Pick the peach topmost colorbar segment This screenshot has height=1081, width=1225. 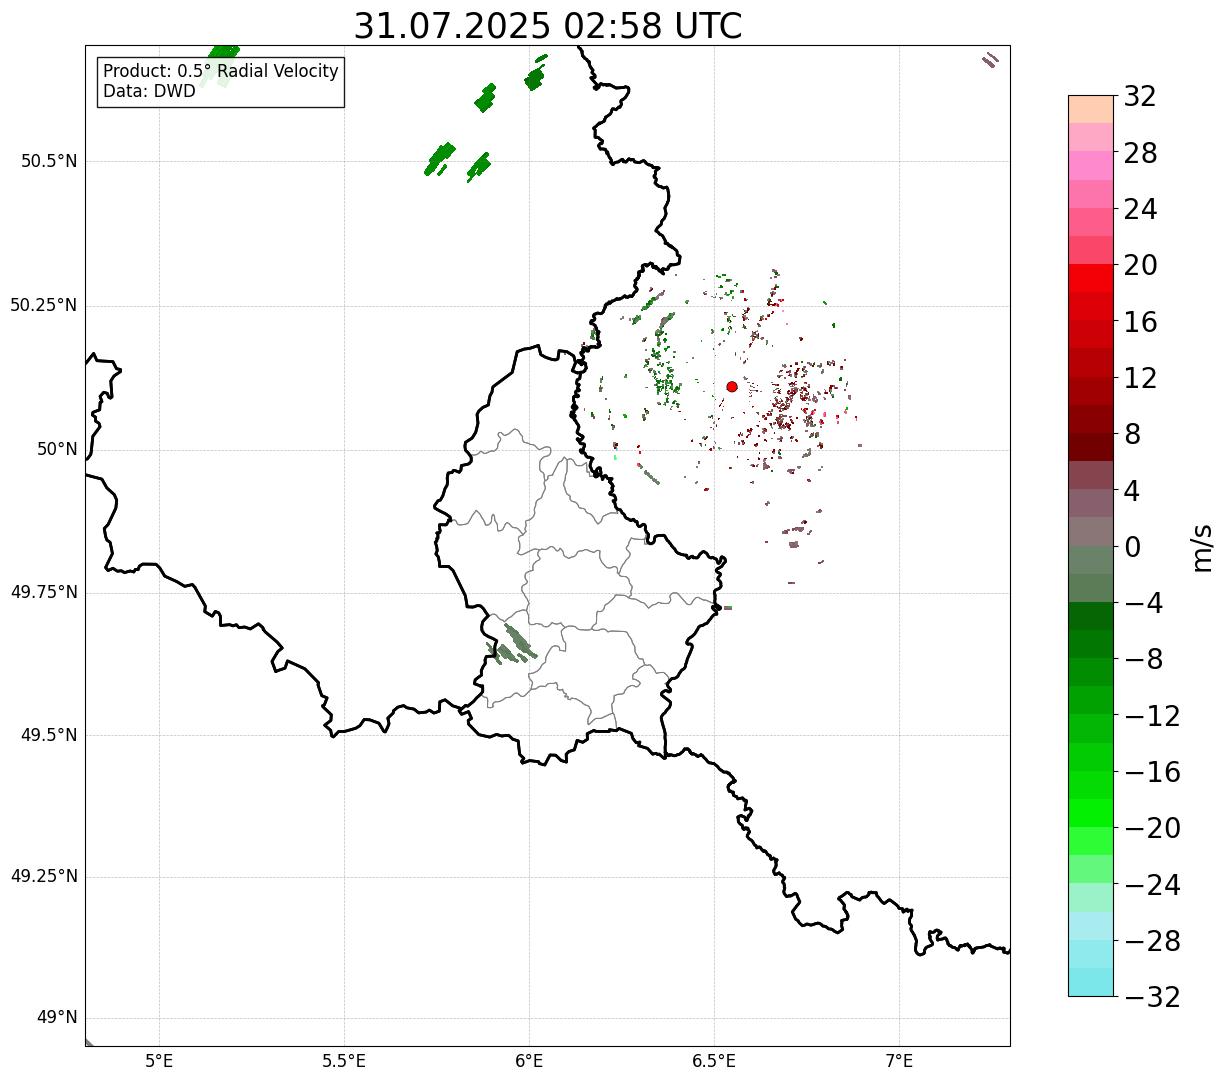1090,109
